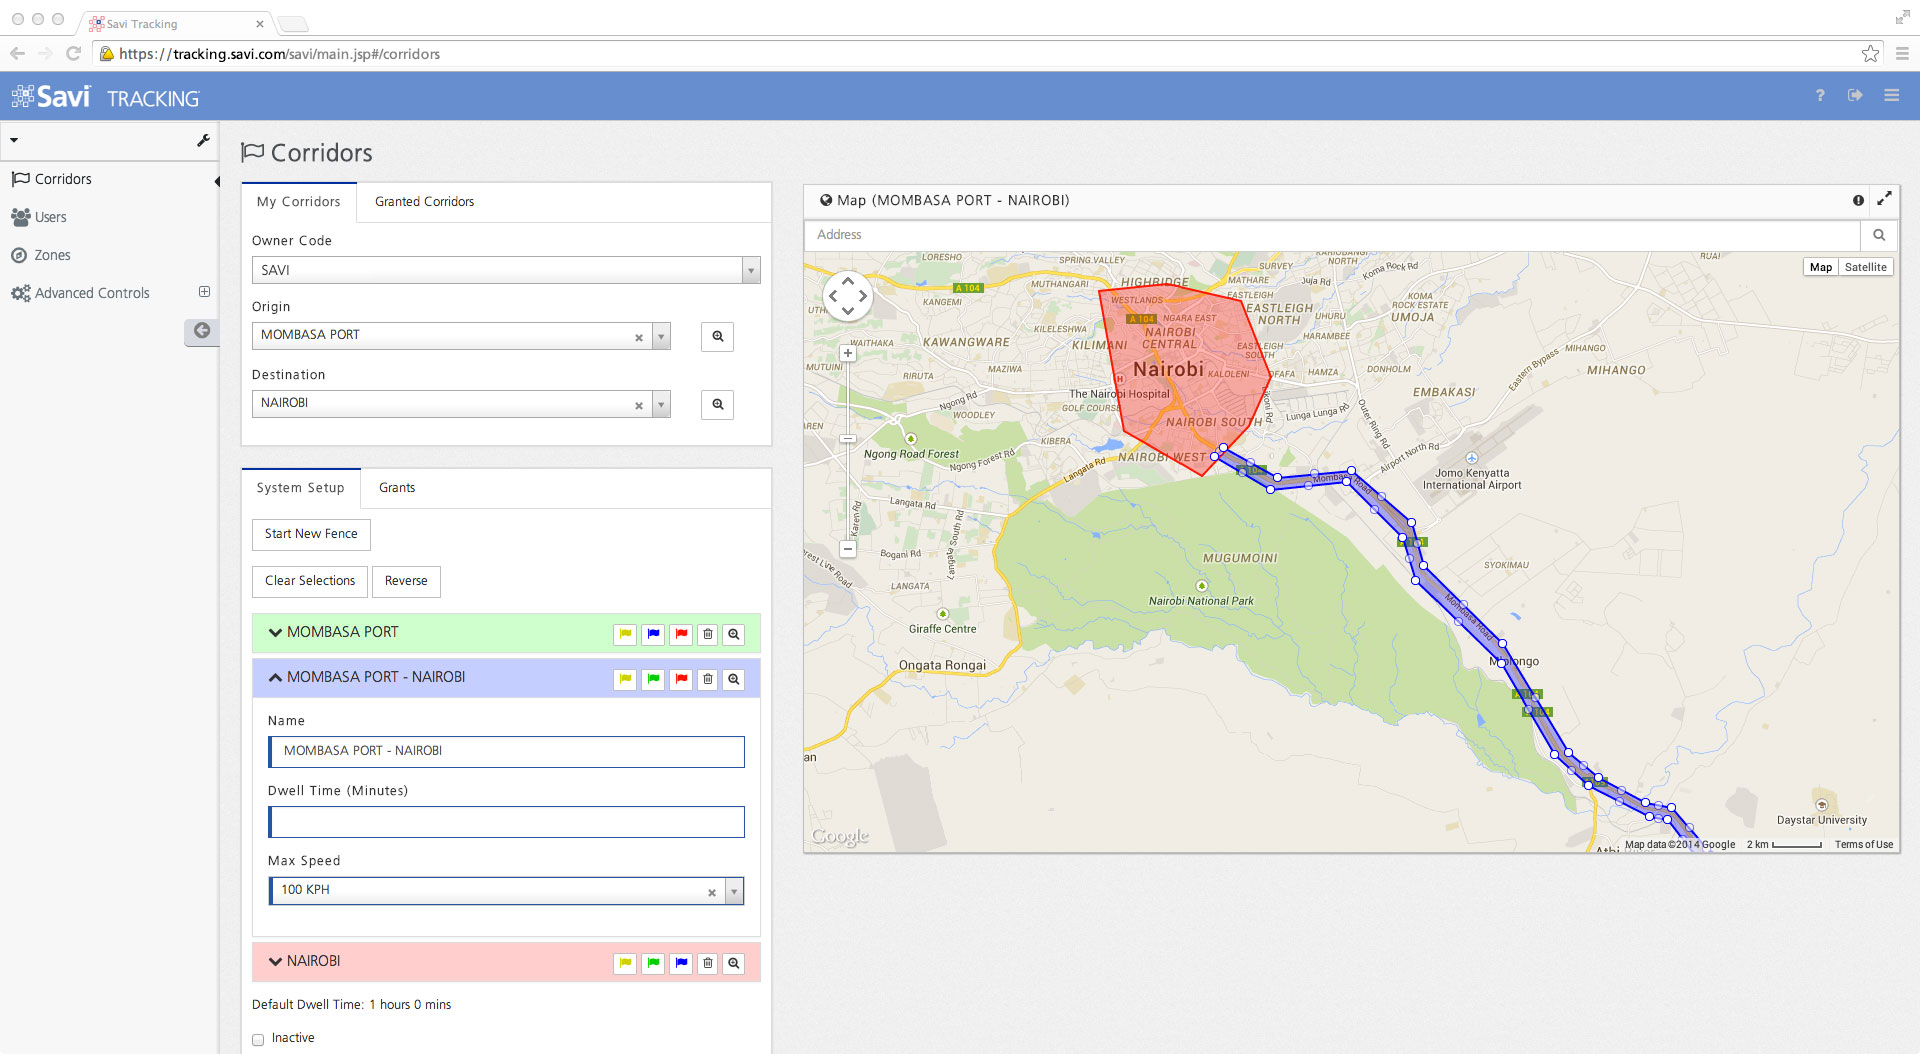Collapse sidebar with back arrow button
The height and width of the screenshot is (1054, 1920).
point(201,331)
